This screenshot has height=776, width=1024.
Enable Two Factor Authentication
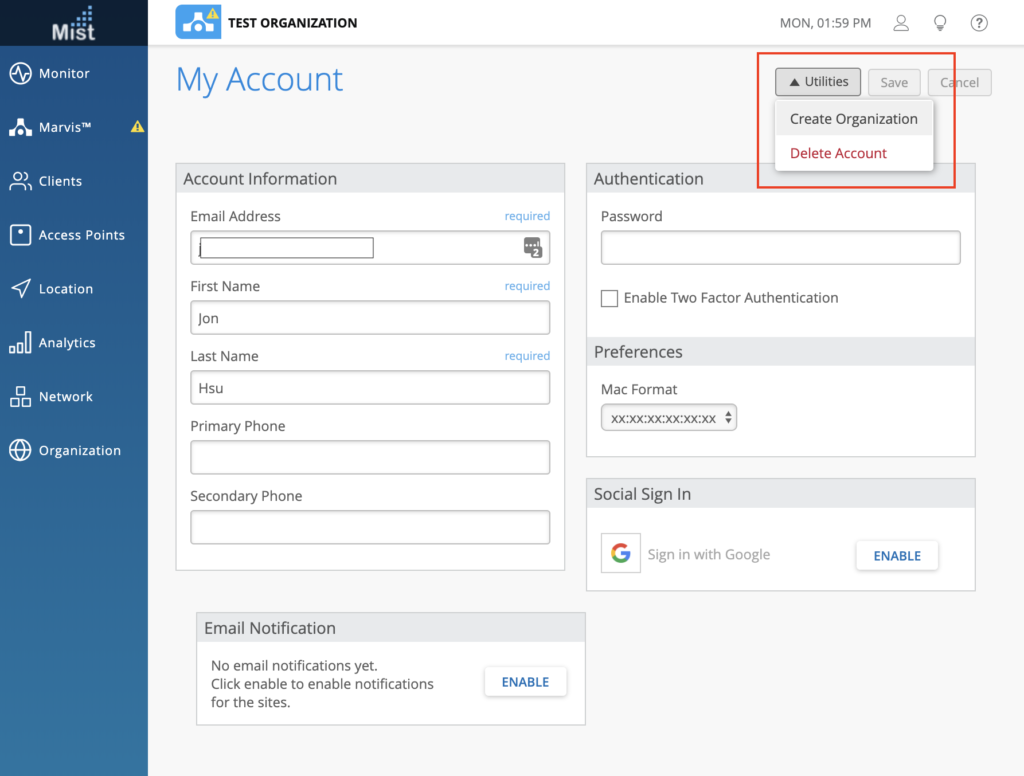(x=609, y=298)
